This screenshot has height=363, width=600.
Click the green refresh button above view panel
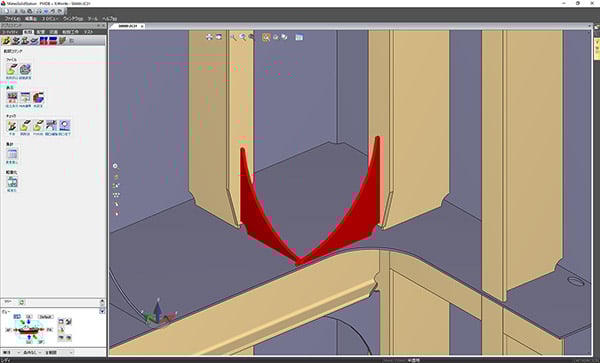pos(22,302)
